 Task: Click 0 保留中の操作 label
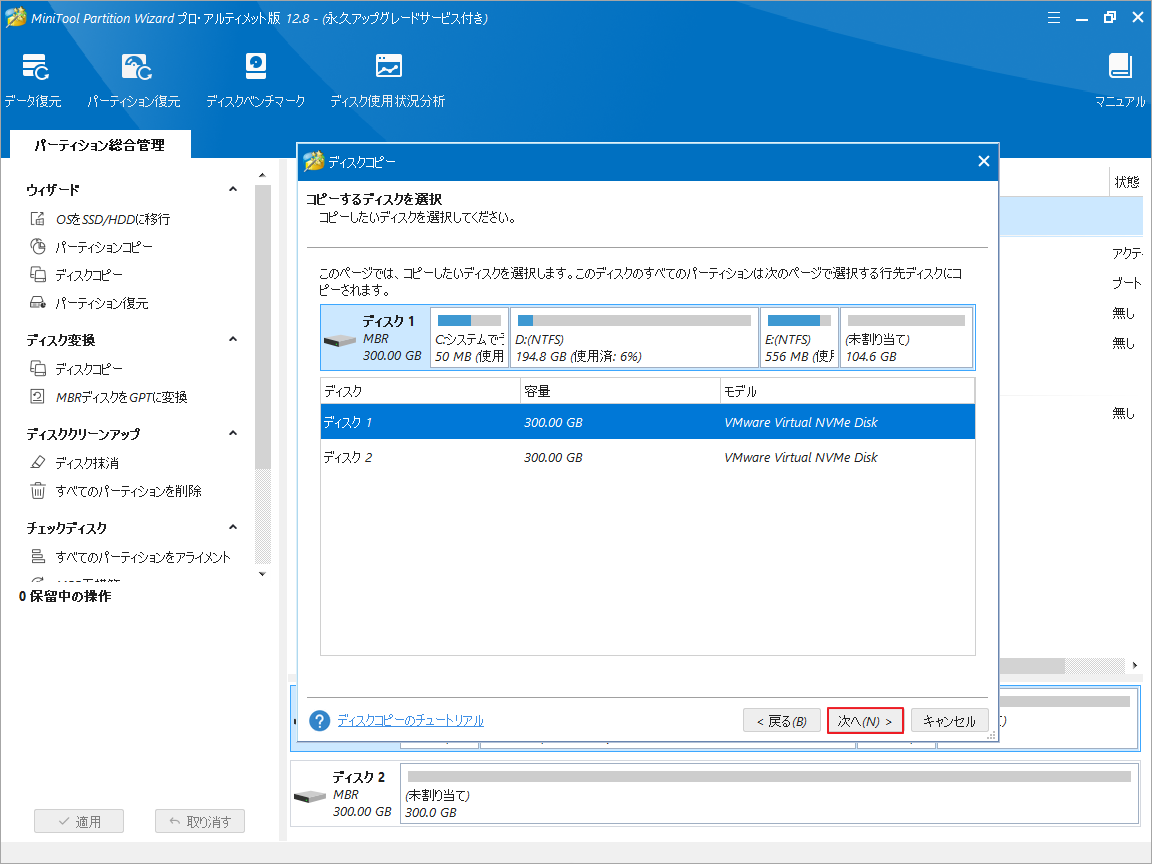pos(65,596)
